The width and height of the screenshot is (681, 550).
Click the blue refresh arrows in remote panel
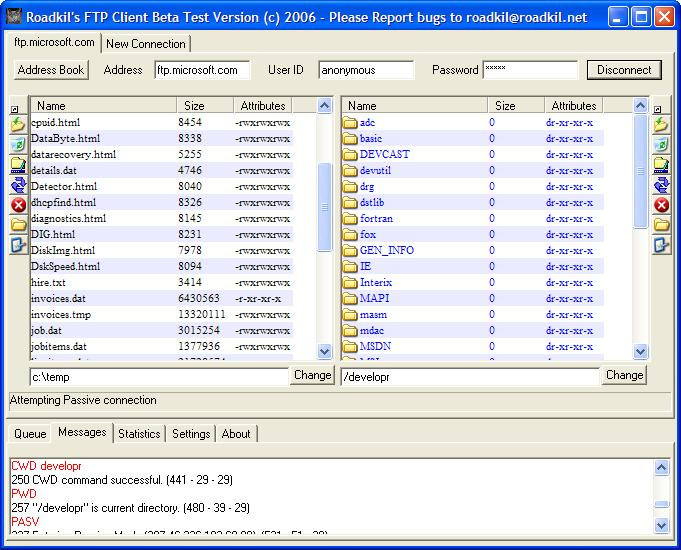661,185
